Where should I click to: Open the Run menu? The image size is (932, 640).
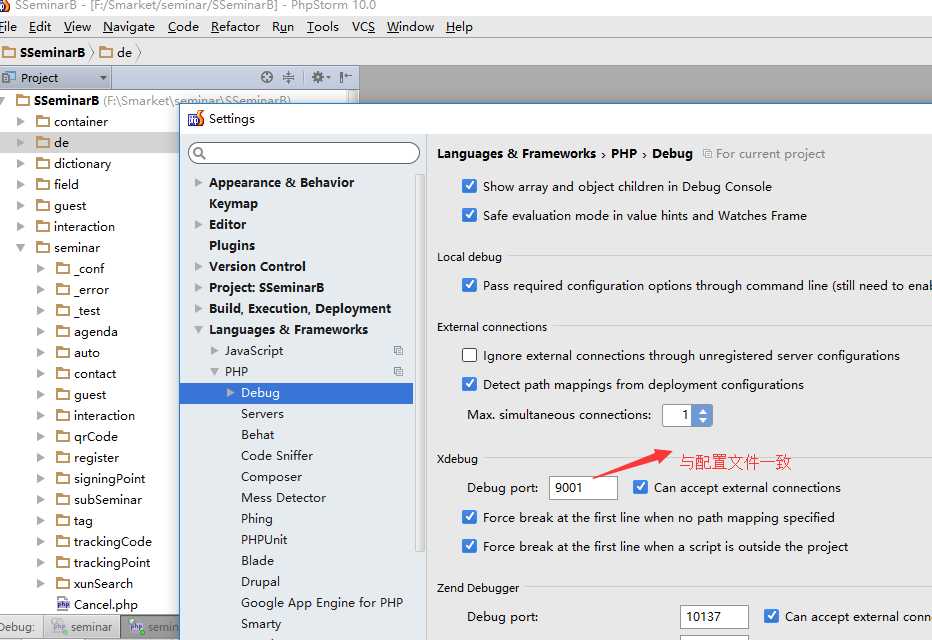coord(283,27)
